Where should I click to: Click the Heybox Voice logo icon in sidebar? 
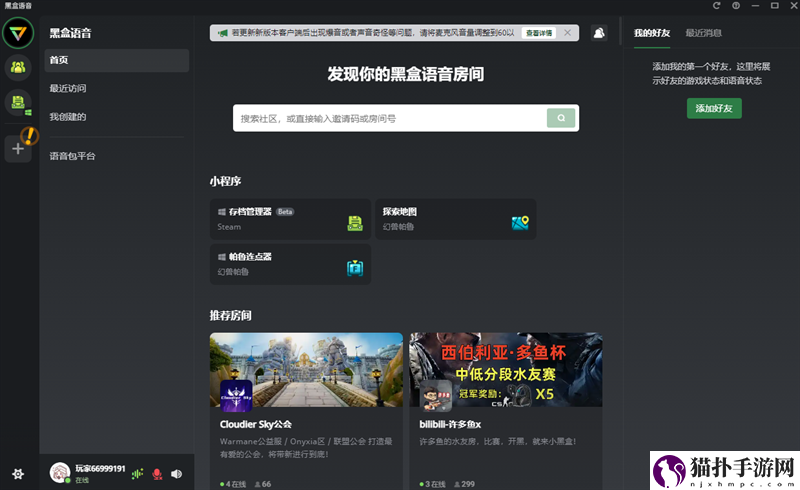coord(18,33)
